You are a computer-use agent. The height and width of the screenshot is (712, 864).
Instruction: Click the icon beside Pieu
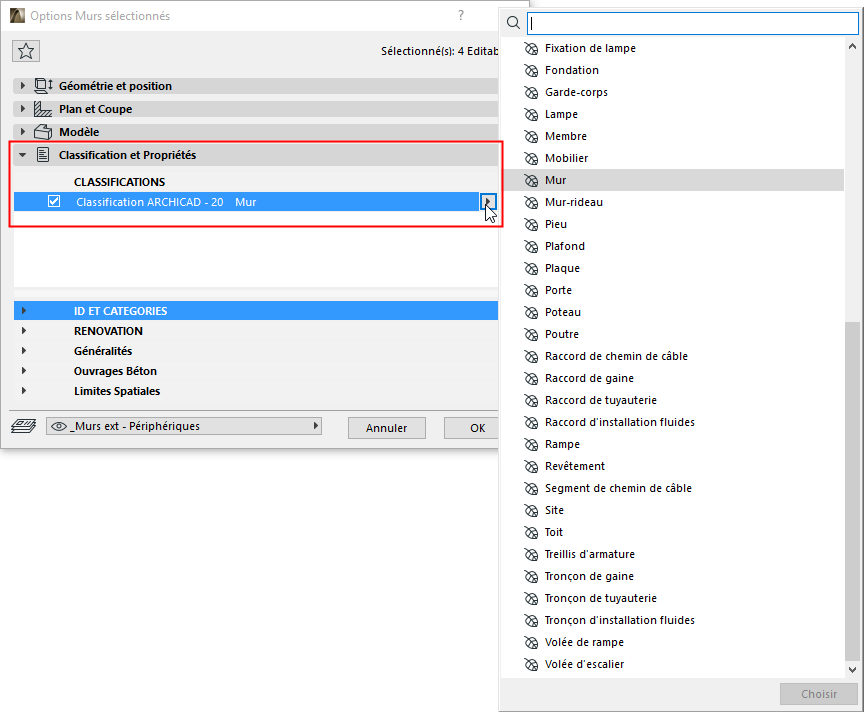[531, 225]
